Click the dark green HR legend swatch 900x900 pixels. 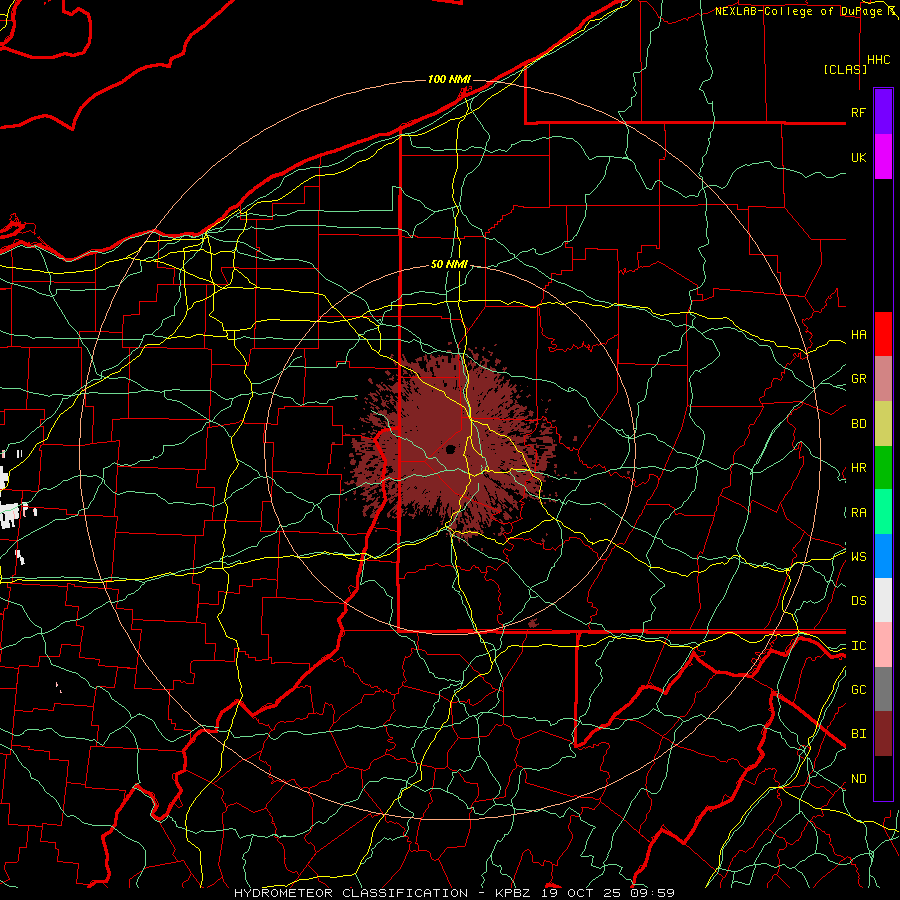click(883, 468)
